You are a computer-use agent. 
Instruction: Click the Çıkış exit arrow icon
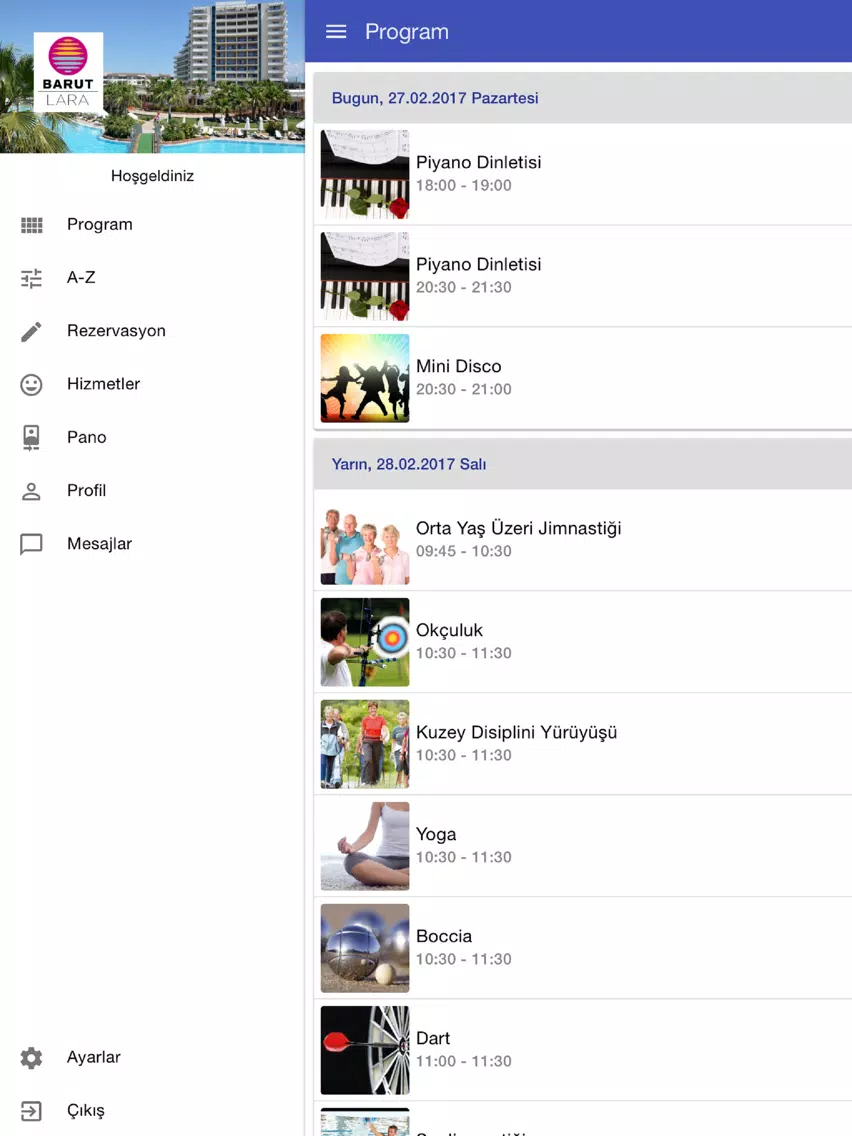coord(31,1111)
